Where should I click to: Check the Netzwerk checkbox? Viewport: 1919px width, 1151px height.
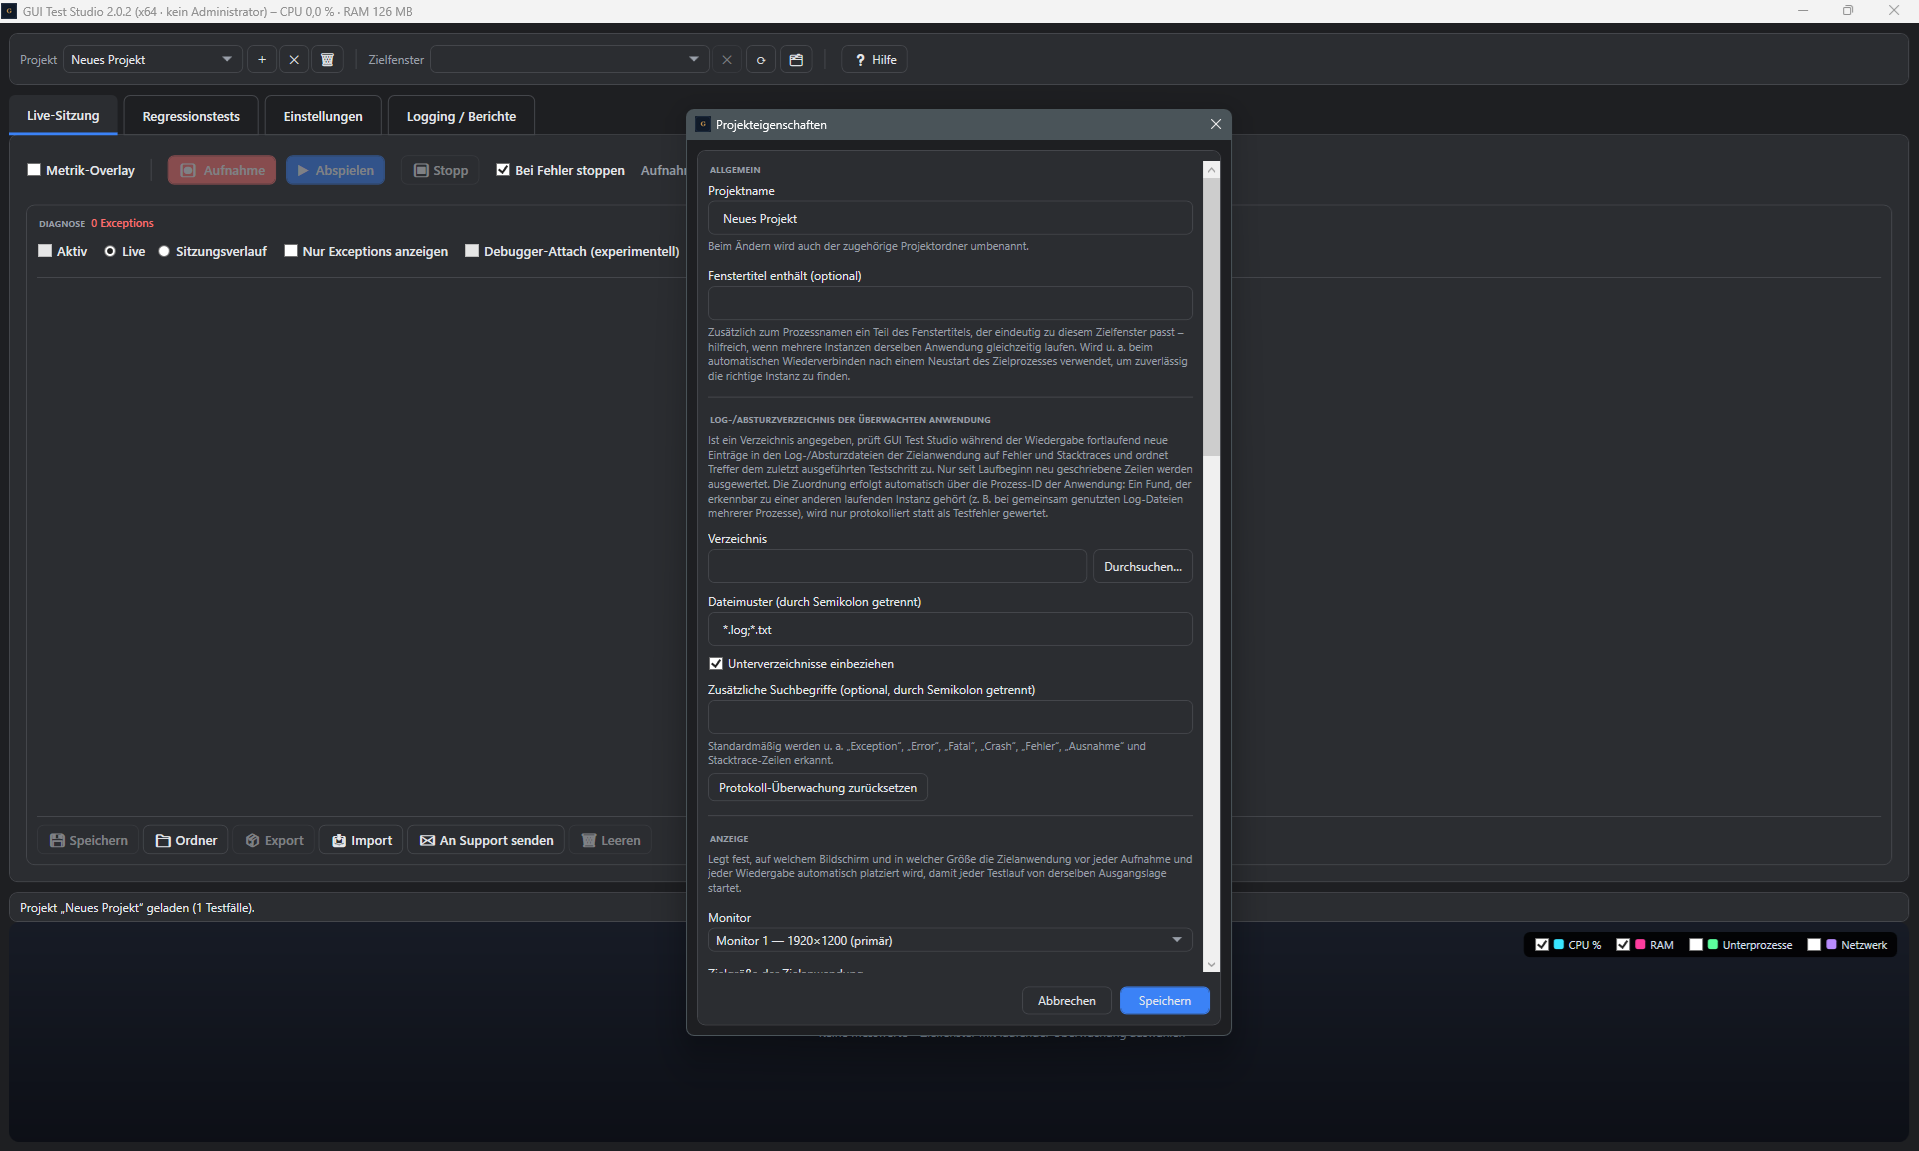[x=1814, y=945]
